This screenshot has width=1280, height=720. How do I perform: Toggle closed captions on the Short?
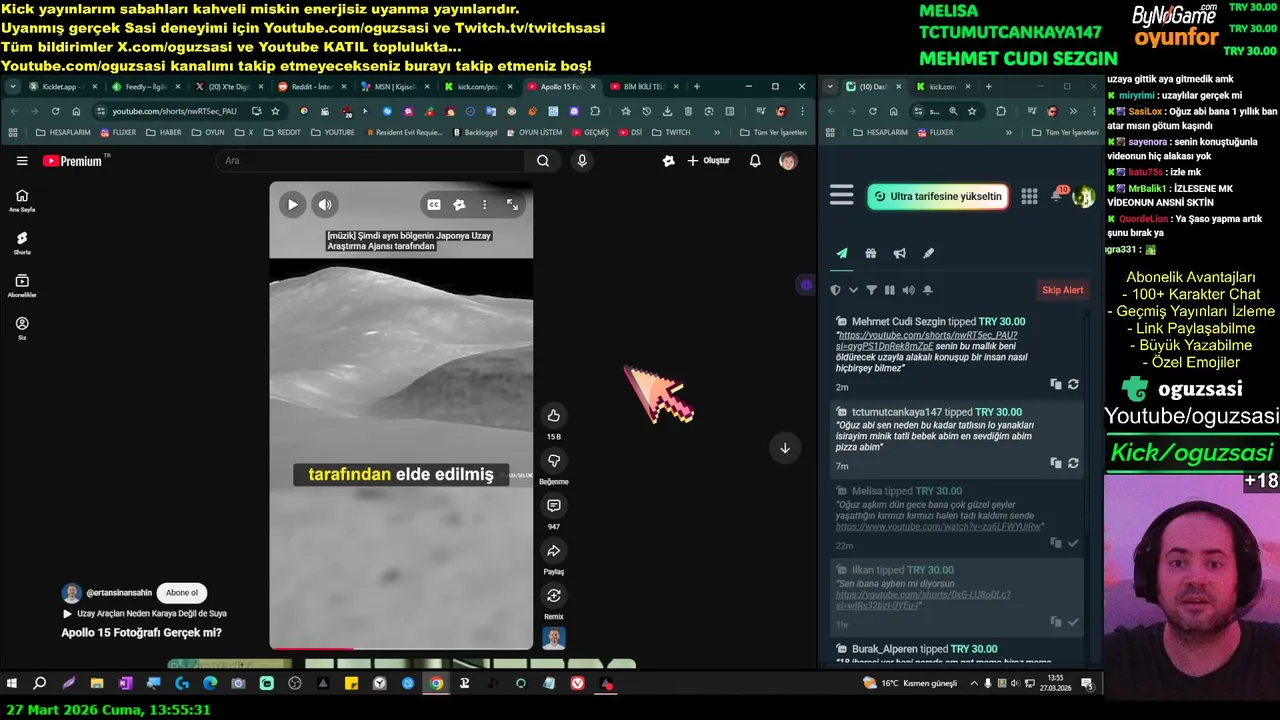[x=434, y=205]
